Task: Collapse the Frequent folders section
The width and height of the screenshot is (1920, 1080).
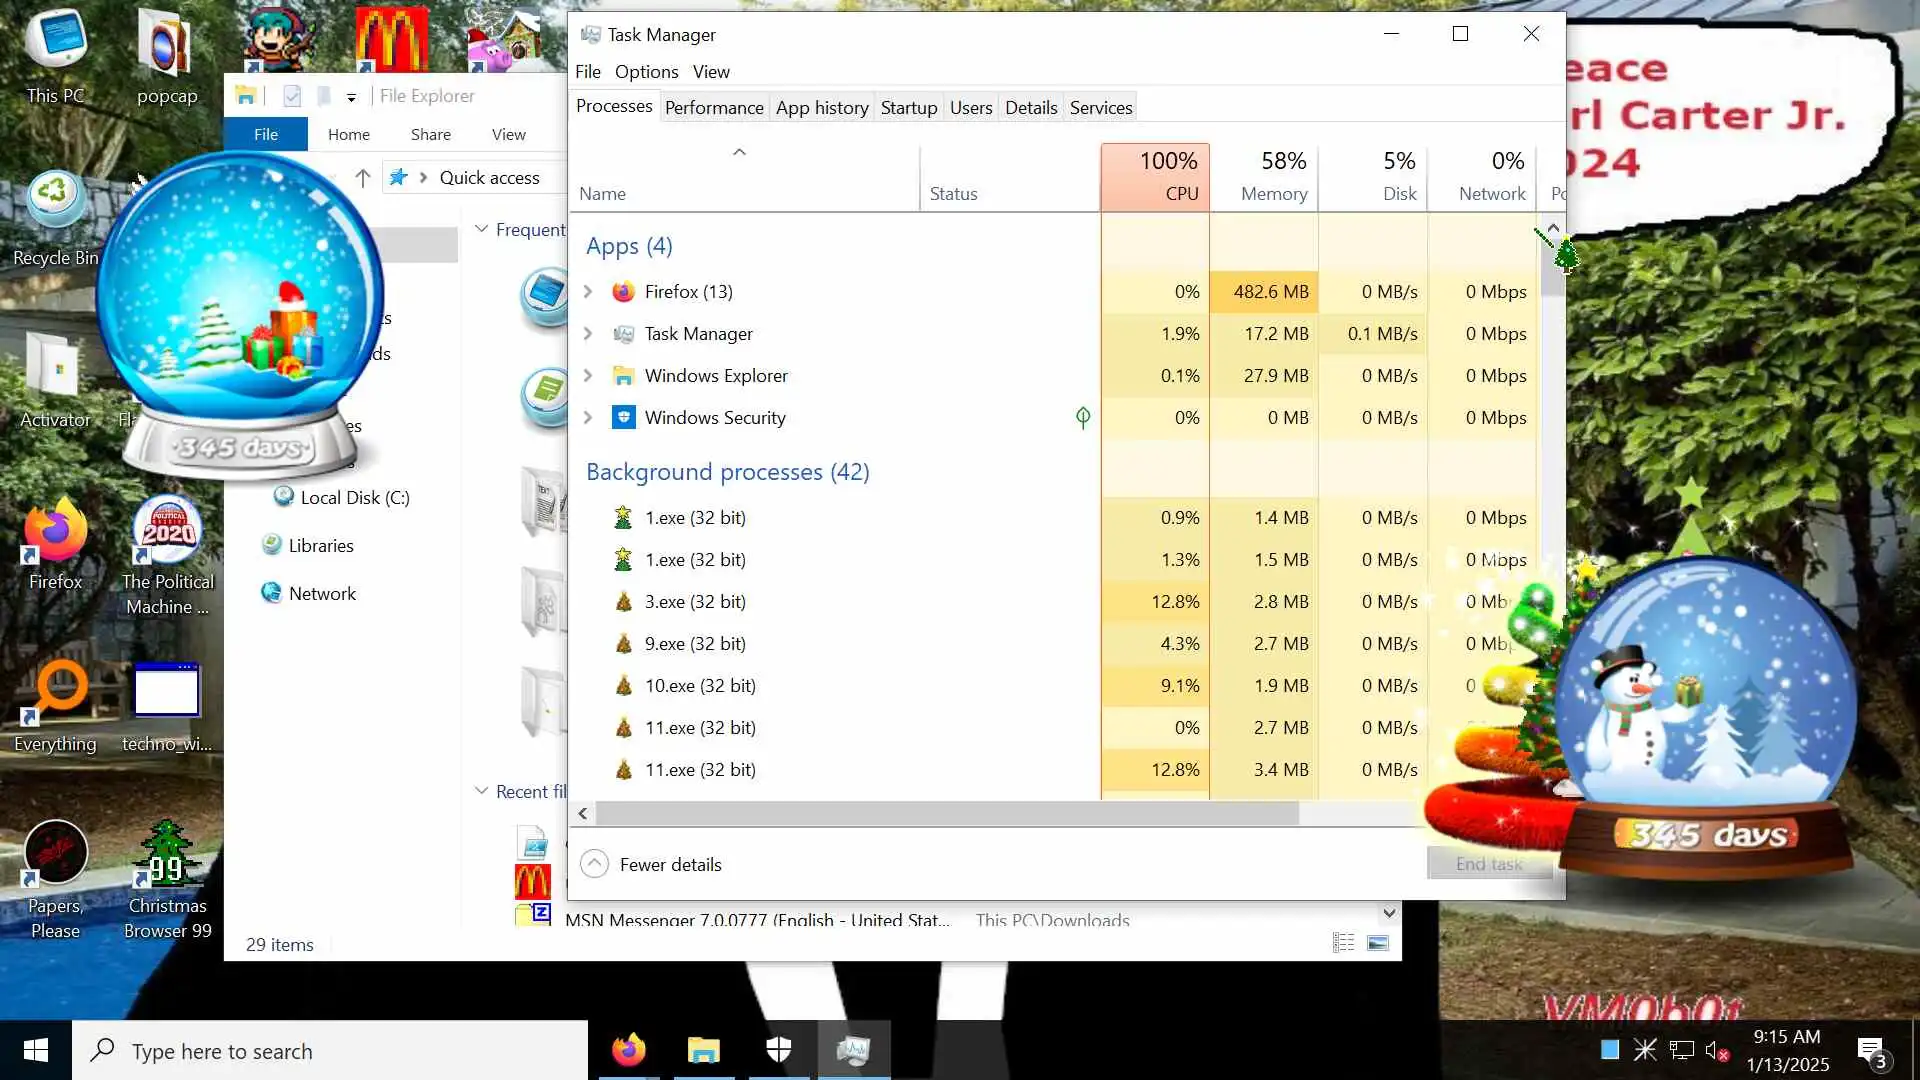Action: (482, 229)
